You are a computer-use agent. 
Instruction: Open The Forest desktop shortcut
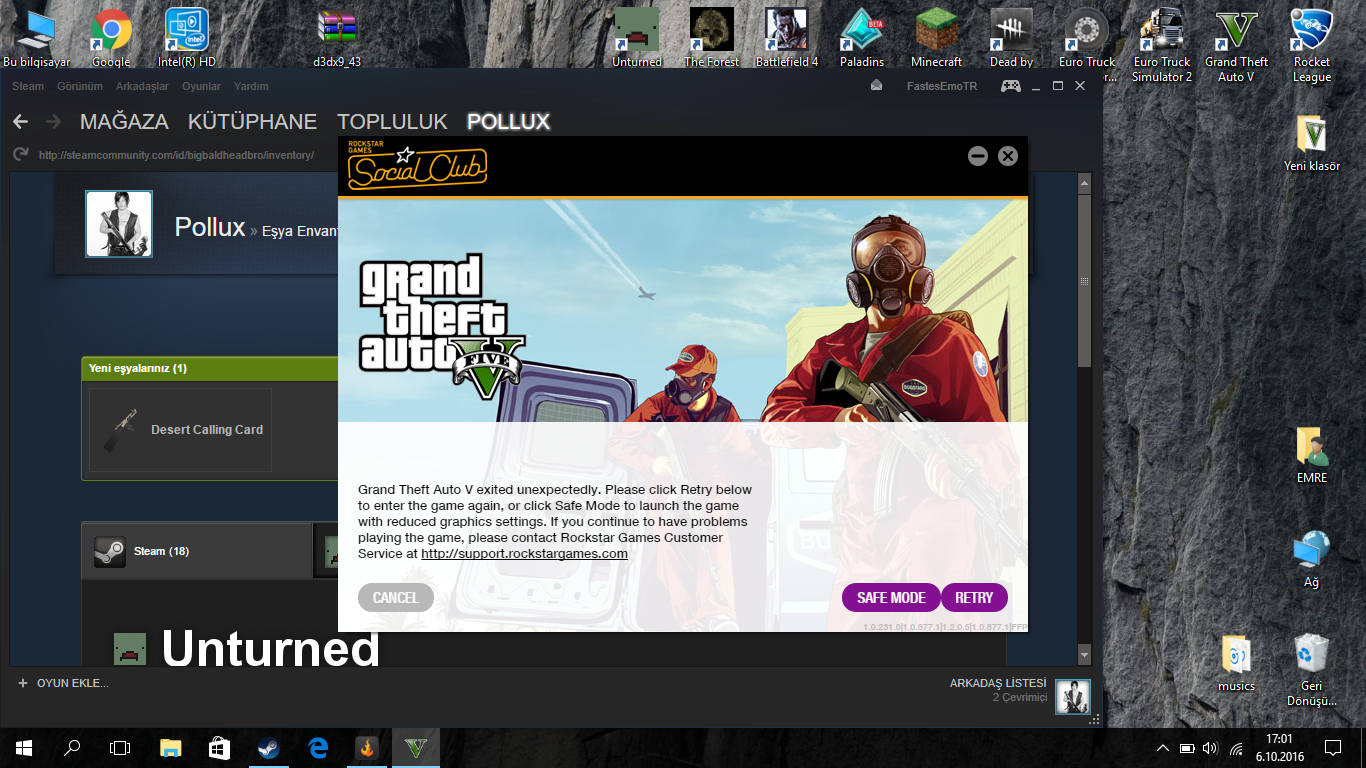(x=711, y=37)
